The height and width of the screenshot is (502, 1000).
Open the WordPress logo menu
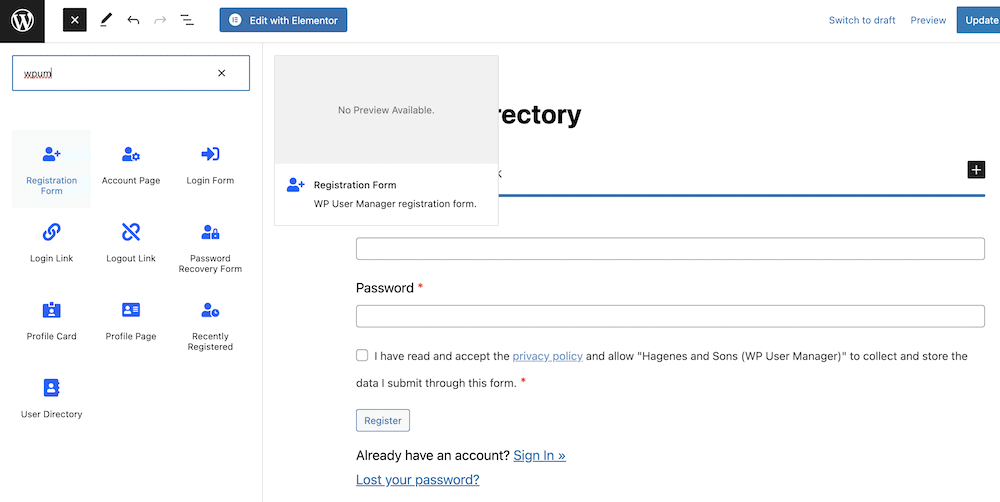click(22, 20)
